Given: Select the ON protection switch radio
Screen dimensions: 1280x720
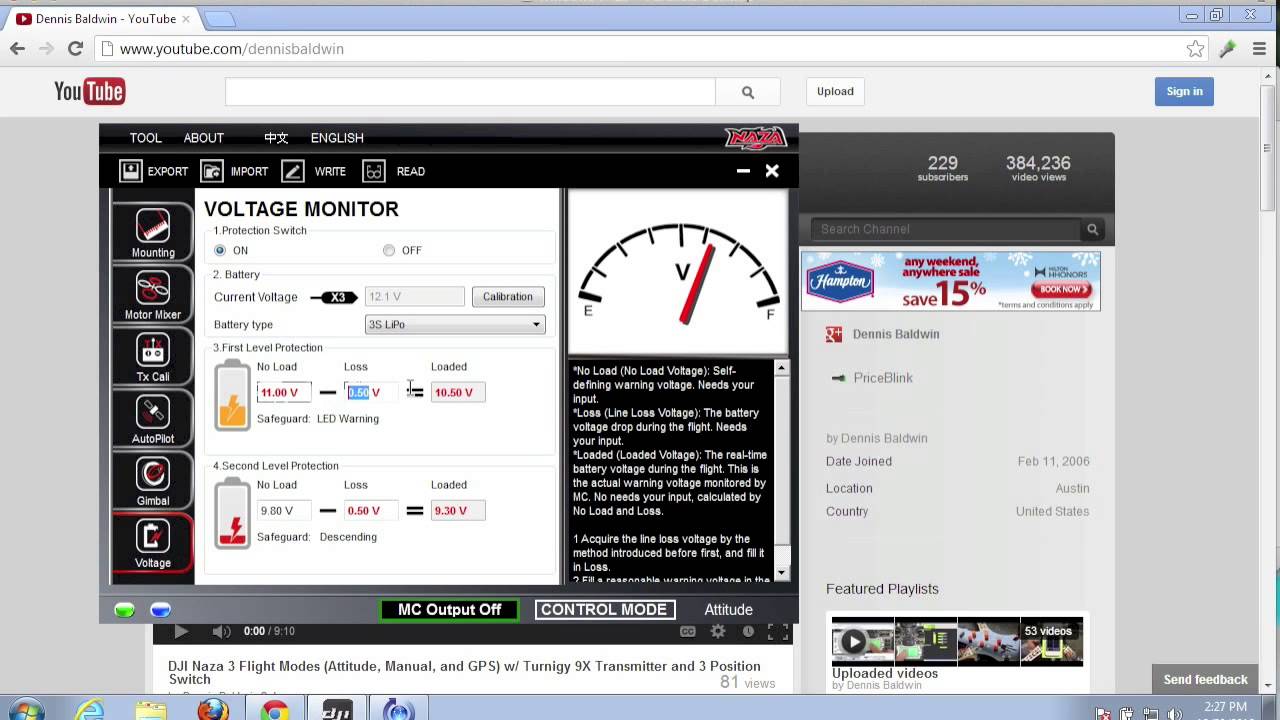Looking at the screenshot, I should click(220, 250).
